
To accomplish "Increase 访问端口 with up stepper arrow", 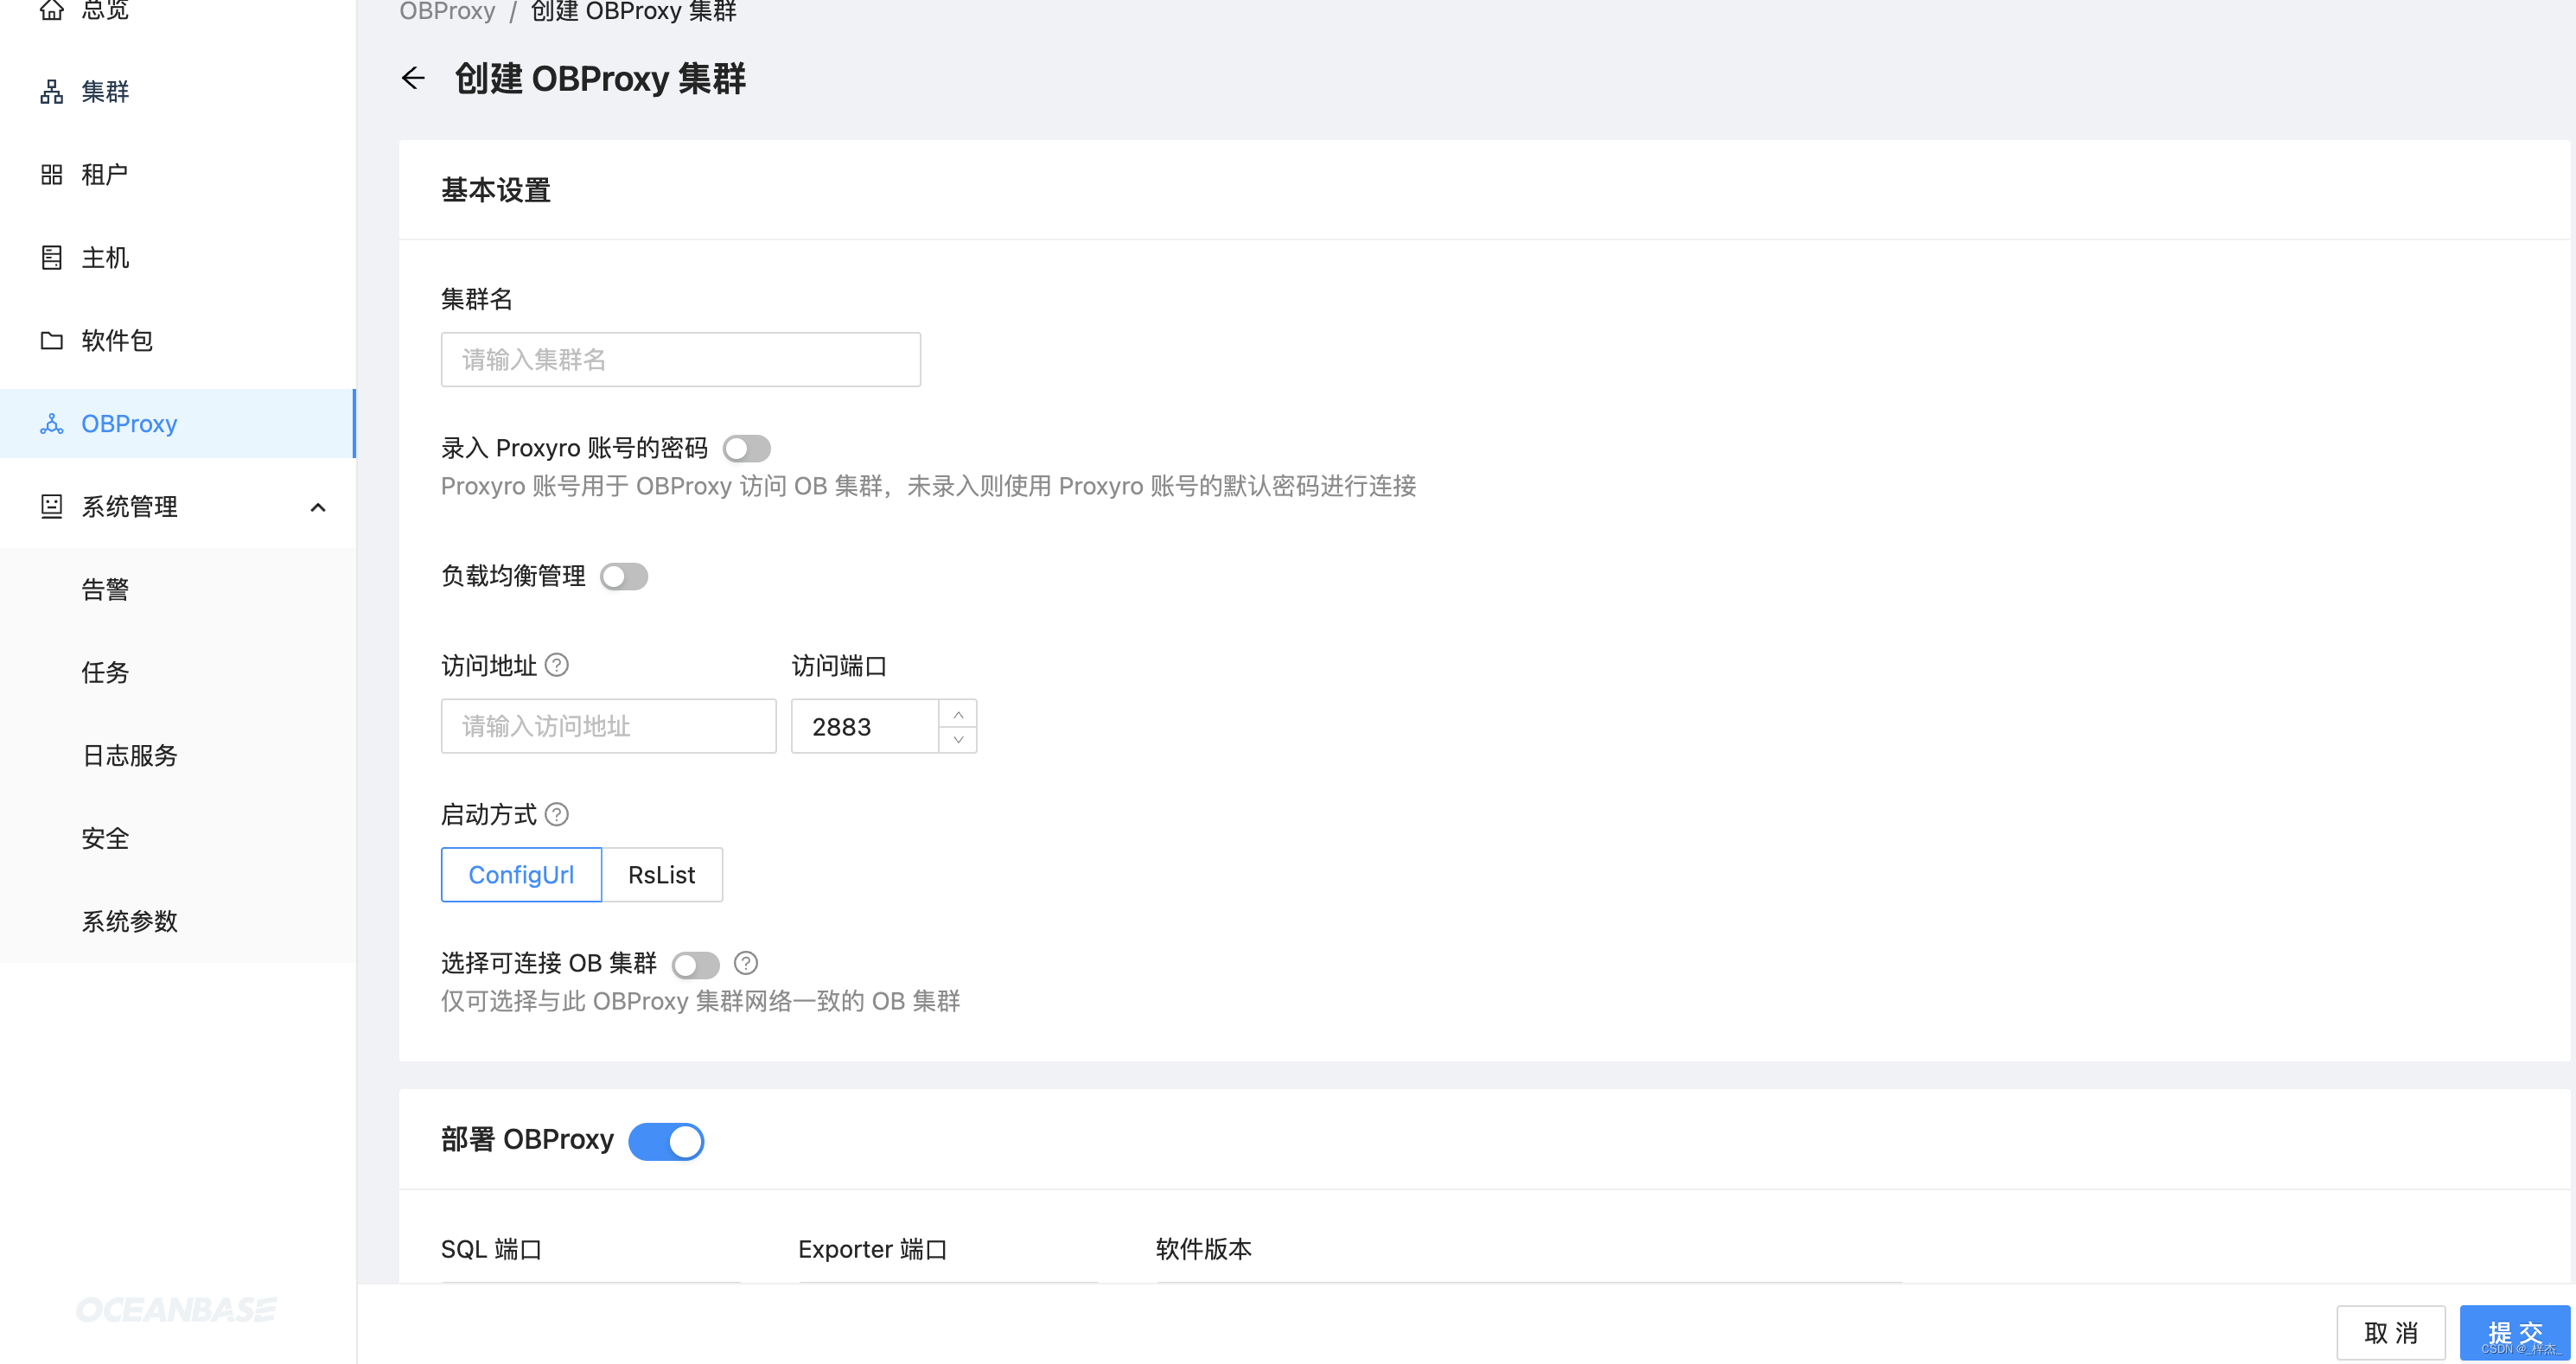I will (958, 714).
